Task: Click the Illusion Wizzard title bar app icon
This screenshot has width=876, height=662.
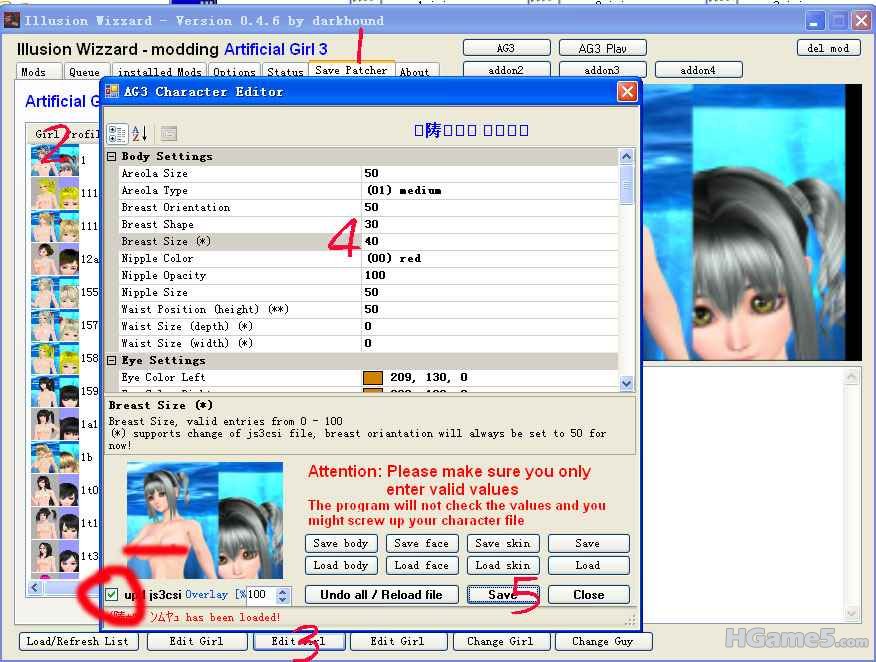Action: click(12, 20)
